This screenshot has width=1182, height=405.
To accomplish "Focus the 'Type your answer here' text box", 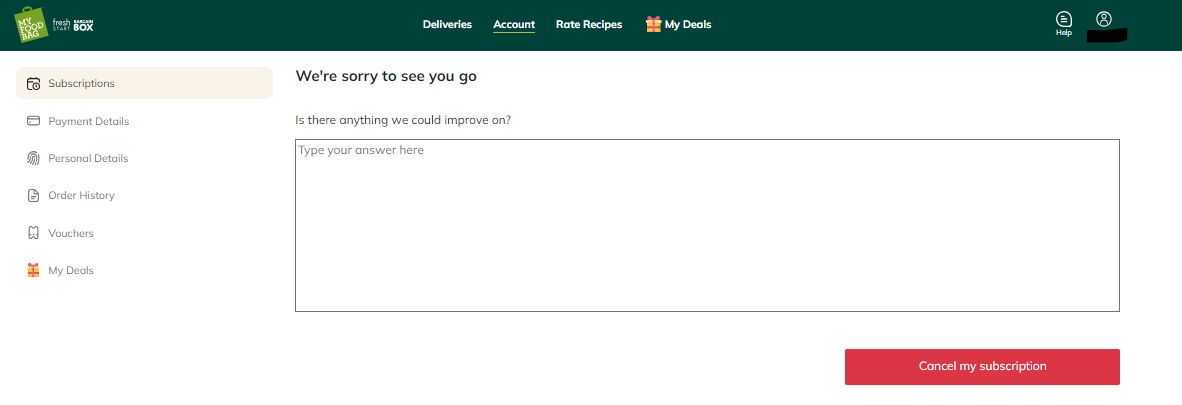I will 707,225.
